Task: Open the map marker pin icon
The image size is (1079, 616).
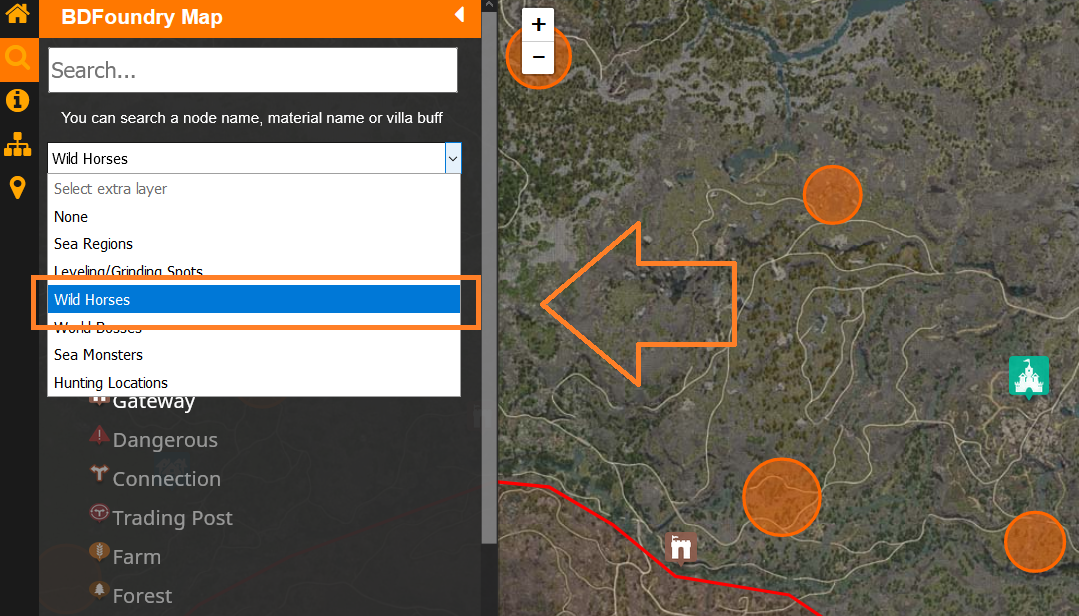Action: pos(17,187)
